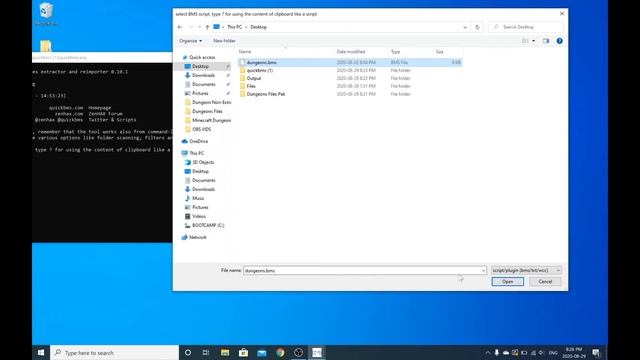
Task: Click the taskbar search box
Action: coord(114,353)
